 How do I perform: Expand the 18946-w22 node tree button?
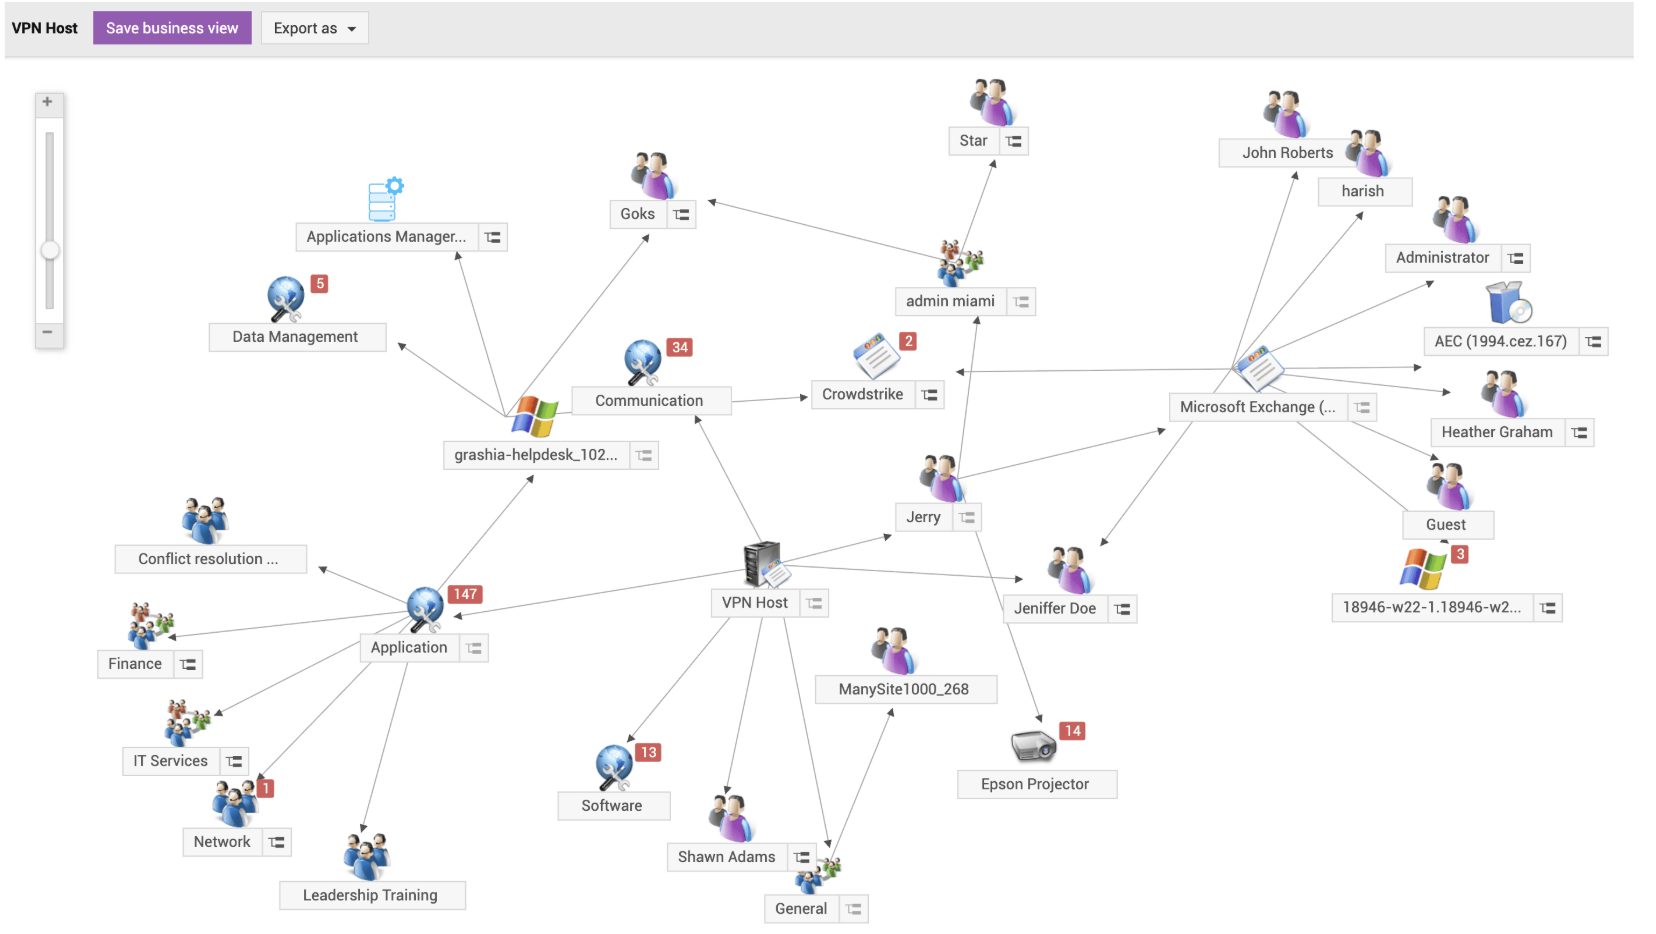pyautogui.click(x=1548, y=608)
